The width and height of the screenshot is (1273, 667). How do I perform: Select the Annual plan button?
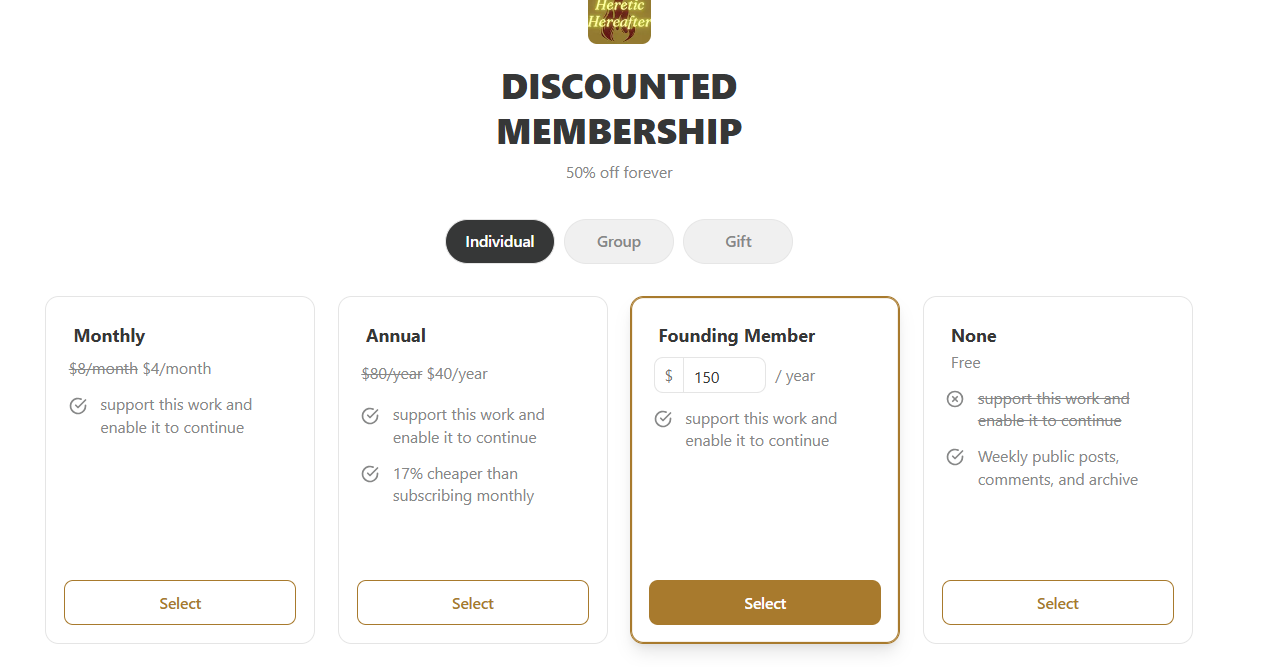click(x=473, y=603)
